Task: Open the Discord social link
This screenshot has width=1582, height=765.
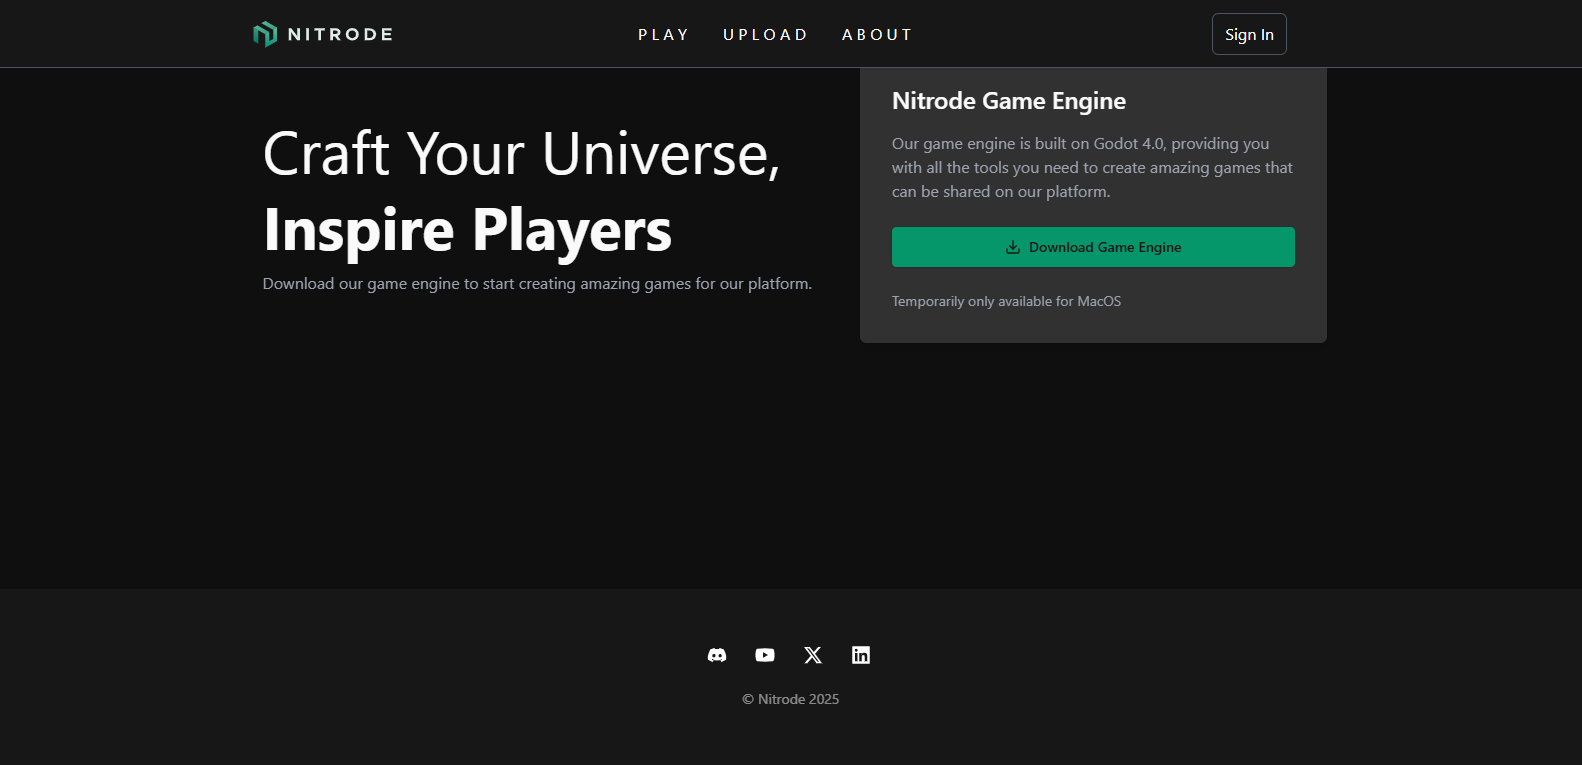Action: pos(717,655)
